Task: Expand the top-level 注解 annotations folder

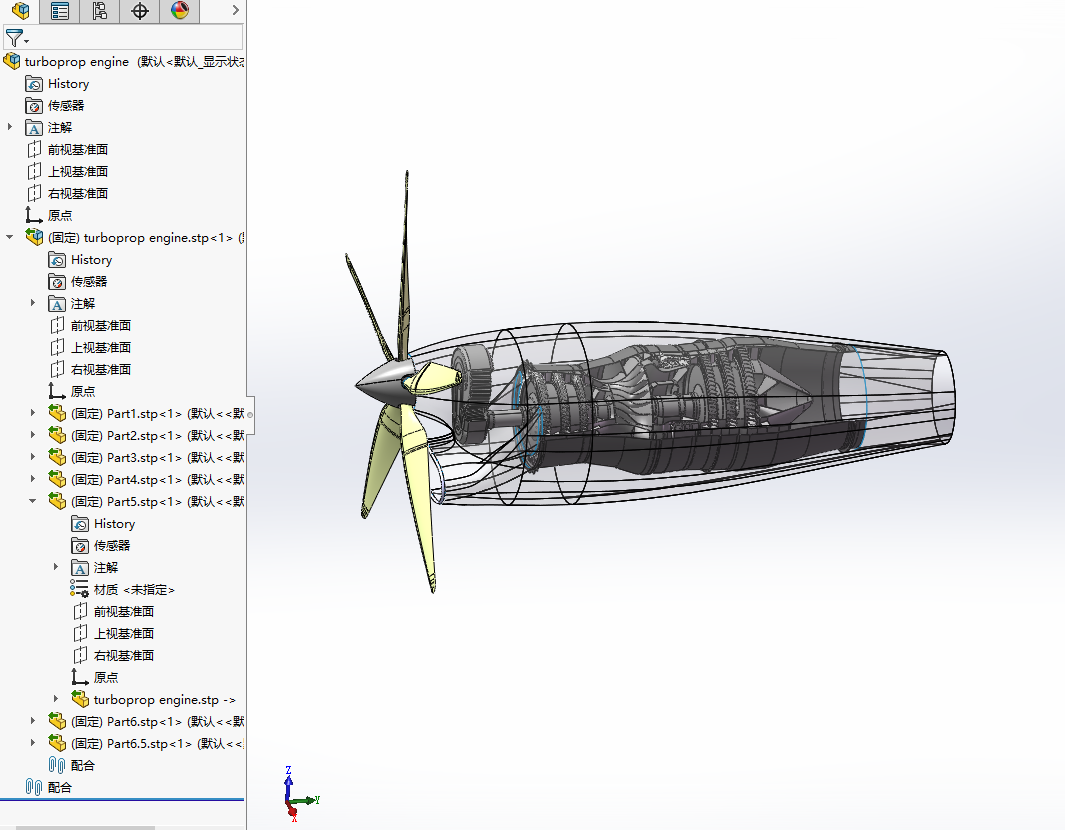Action: 10,127
